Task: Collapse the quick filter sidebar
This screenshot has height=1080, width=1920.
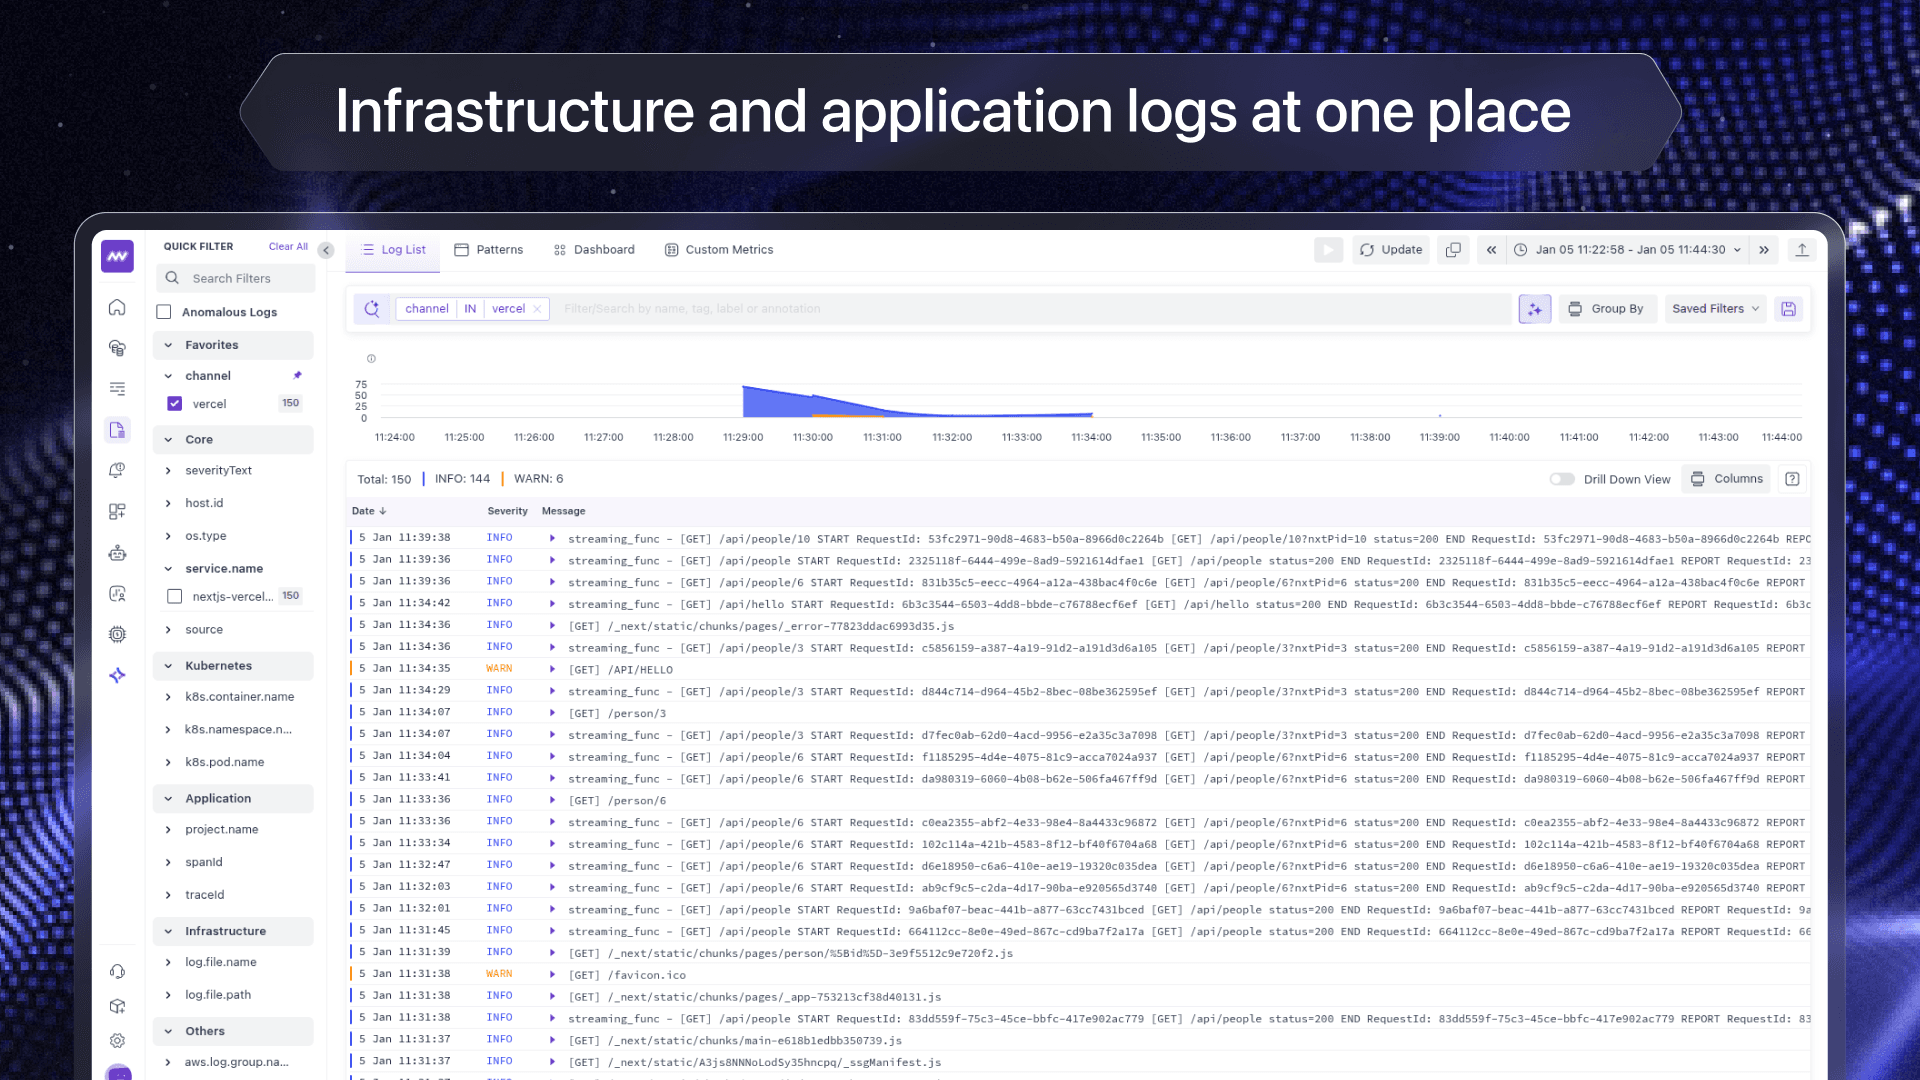Action: point(326,250)
